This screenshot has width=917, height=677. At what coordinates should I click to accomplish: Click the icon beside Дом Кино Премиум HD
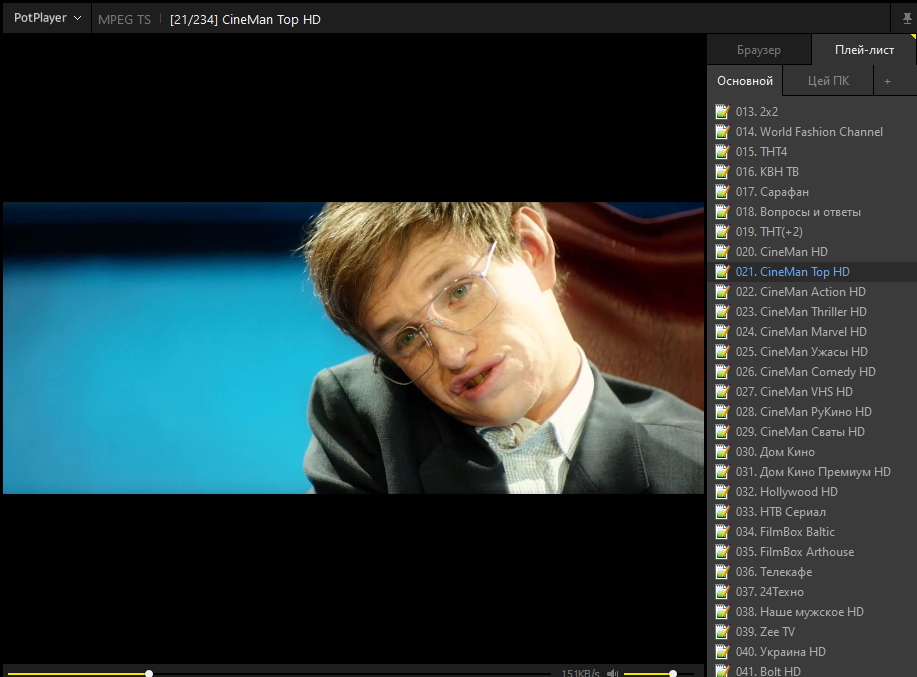(723, 471)
